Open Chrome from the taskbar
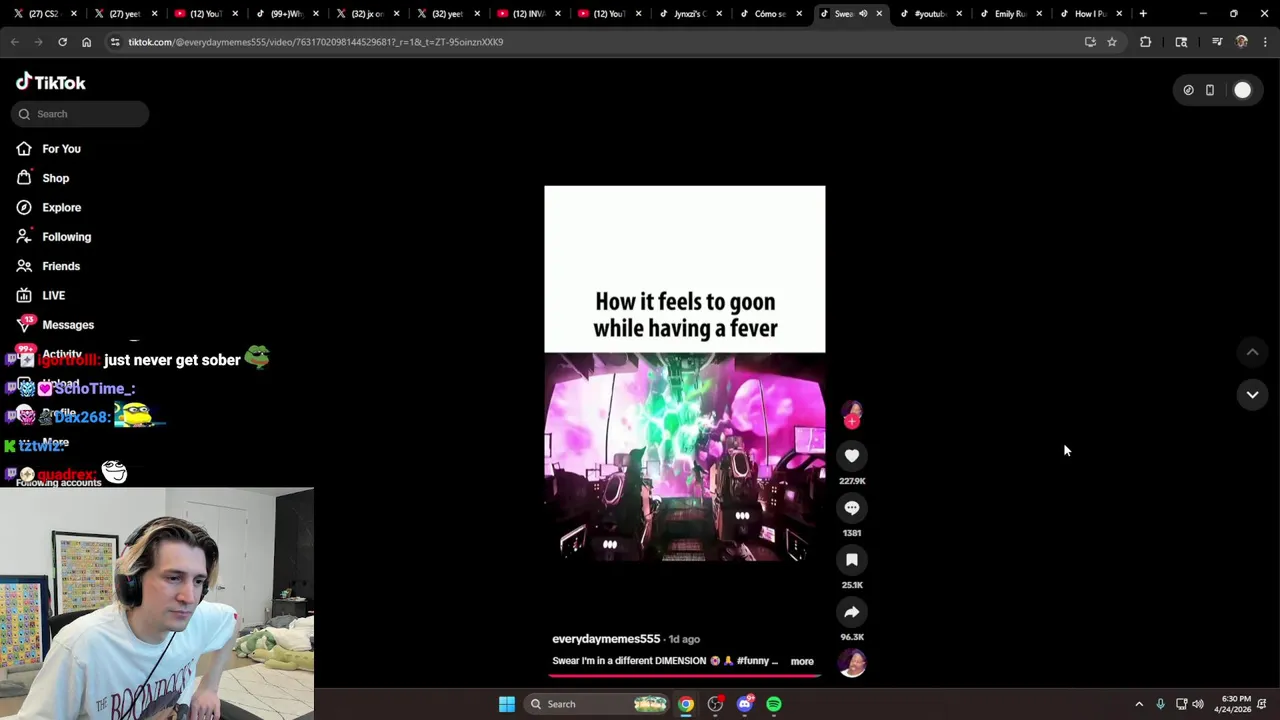 click(x=686, y=704)
